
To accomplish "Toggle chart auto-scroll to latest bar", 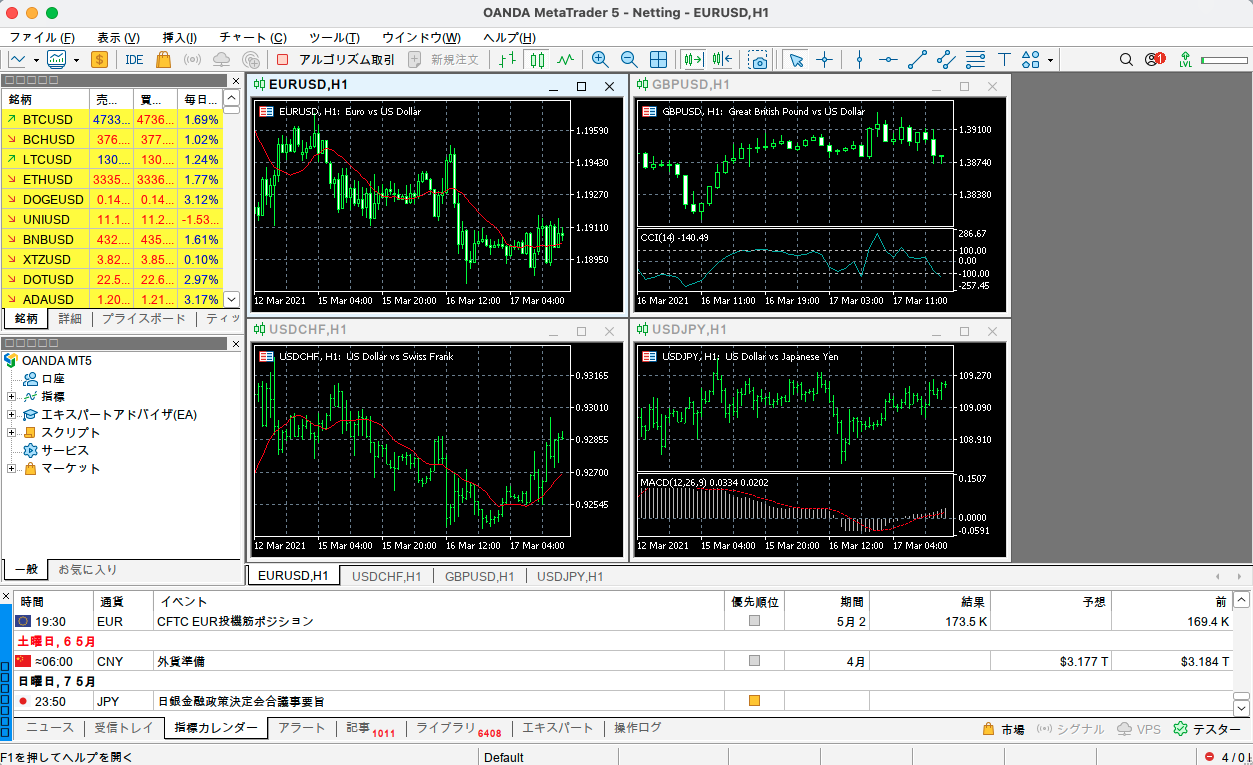I will pyautogui.click(x=693, y=60).
